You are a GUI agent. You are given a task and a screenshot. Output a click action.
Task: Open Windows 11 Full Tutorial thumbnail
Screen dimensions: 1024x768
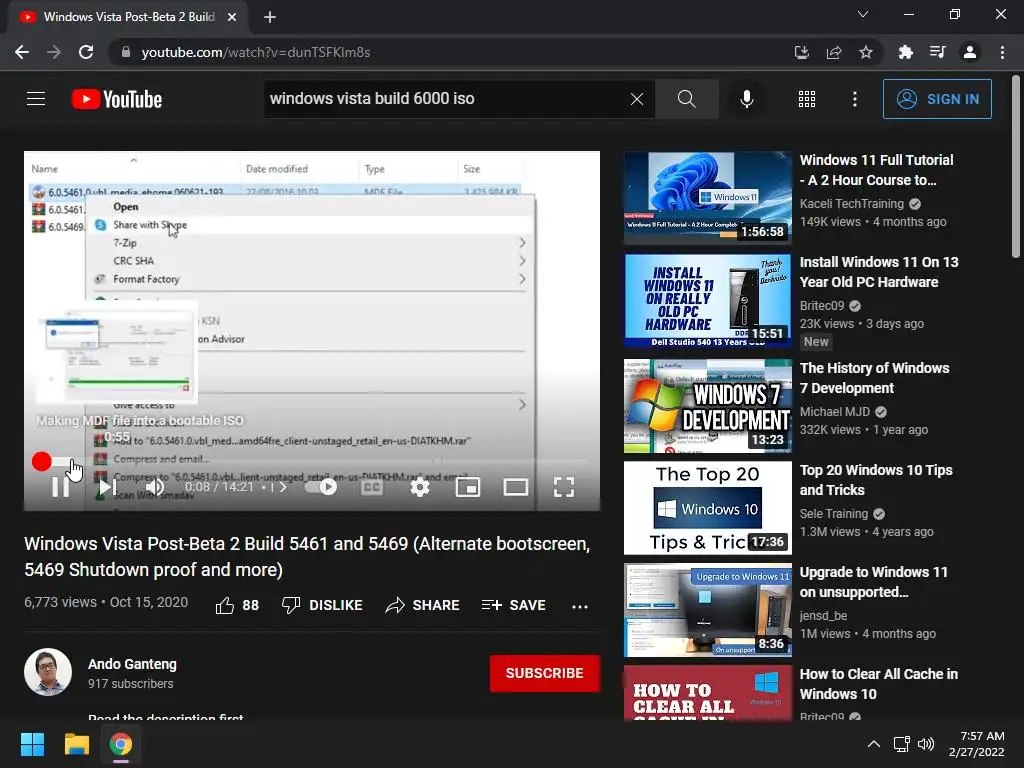(707, 198)
